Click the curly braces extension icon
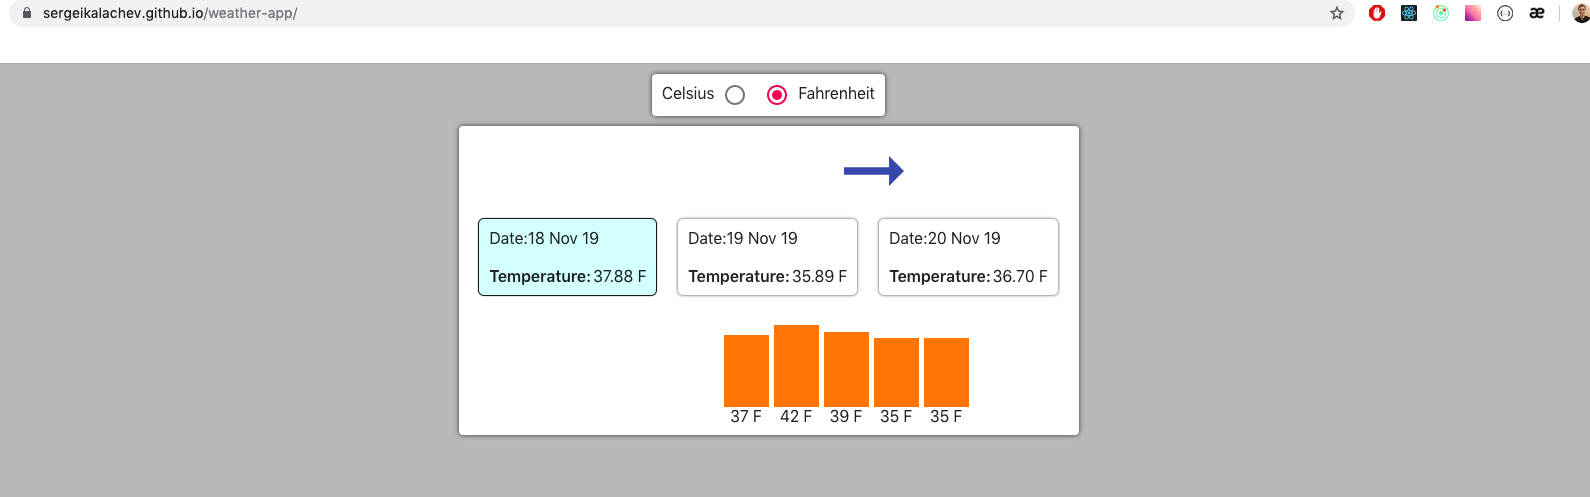The width and height of the screenshot is (1590, 497). (1505, 13)
